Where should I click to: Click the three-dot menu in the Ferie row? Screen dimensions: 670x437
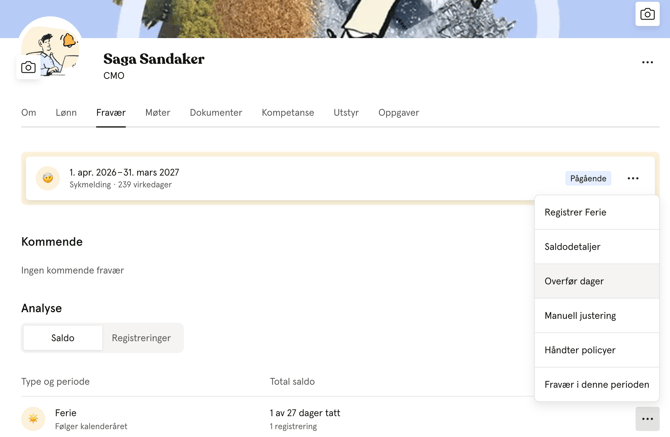pos(647,419)
